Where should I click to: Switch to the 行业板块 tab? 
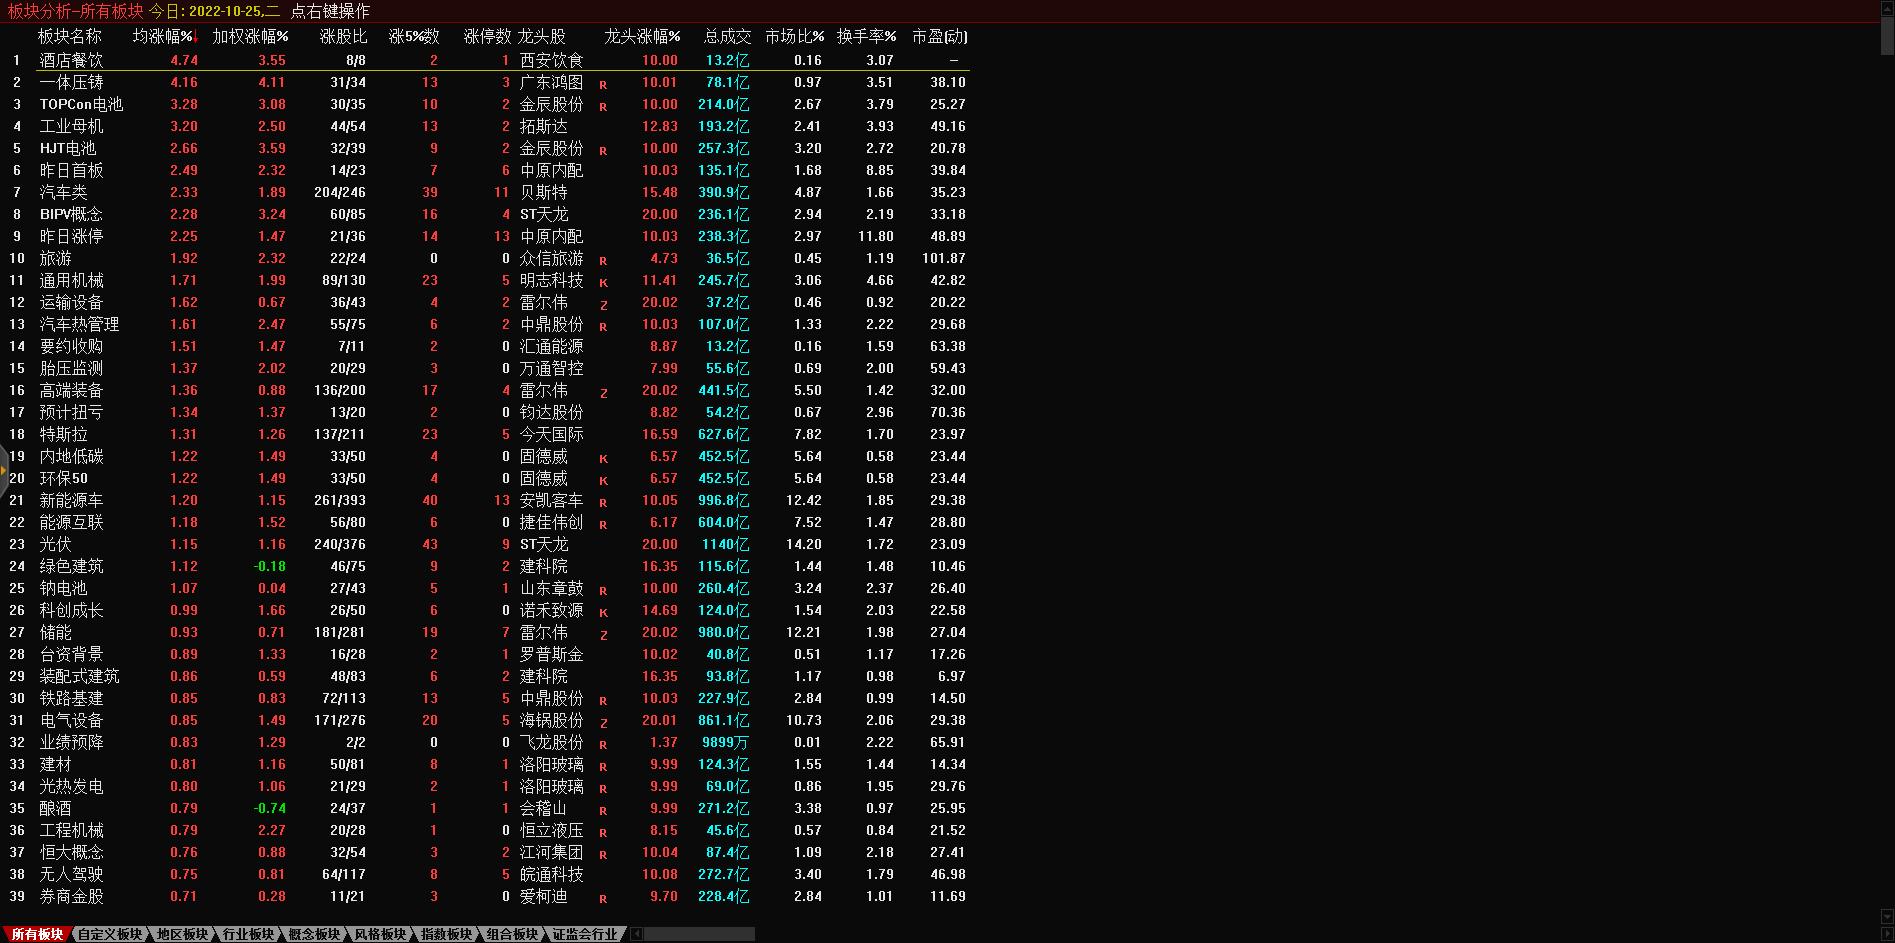[248, 934]
